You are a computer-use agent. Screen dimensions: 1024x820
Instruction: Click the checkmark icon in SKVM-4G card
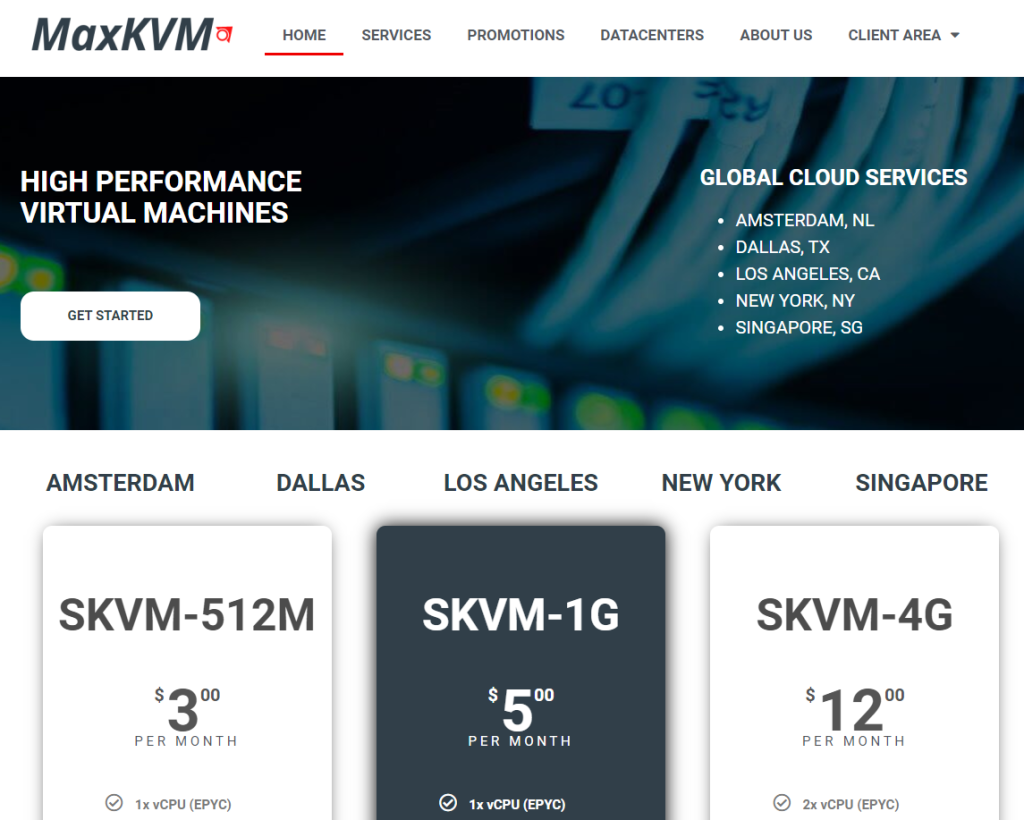coord(782,802)
